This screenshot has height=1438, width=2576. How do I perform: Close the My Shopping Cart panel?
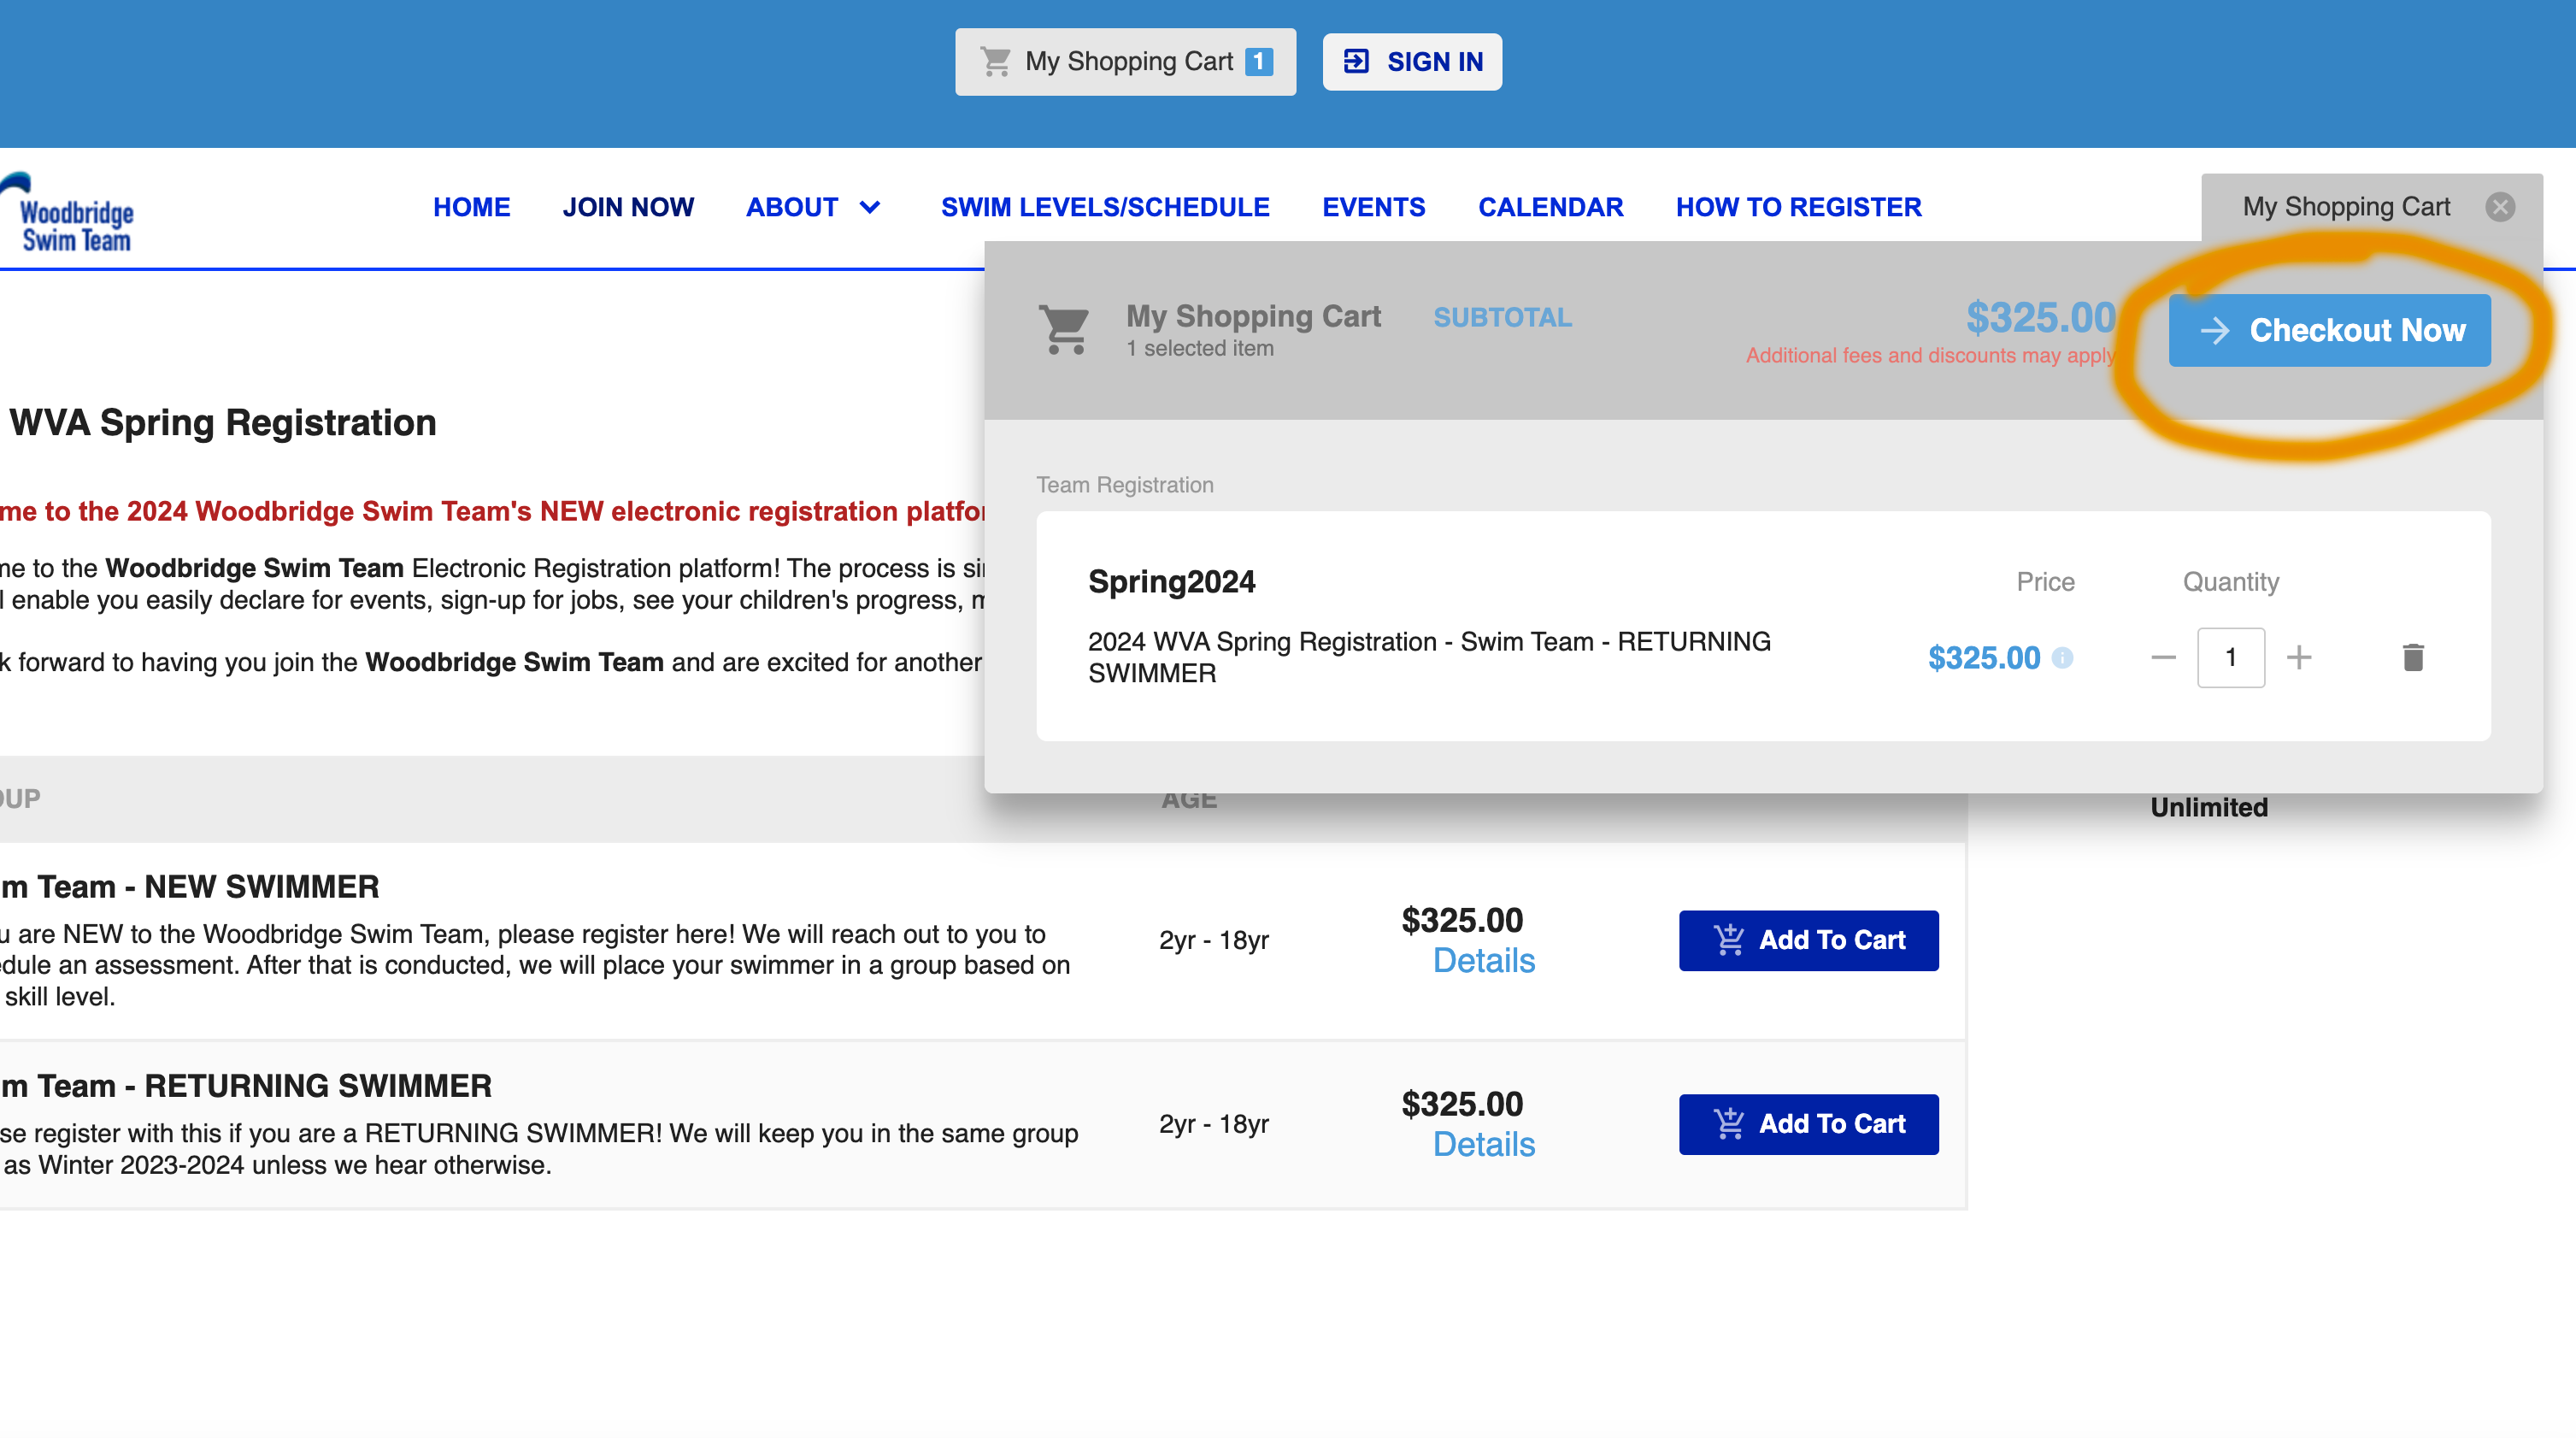2500,207
